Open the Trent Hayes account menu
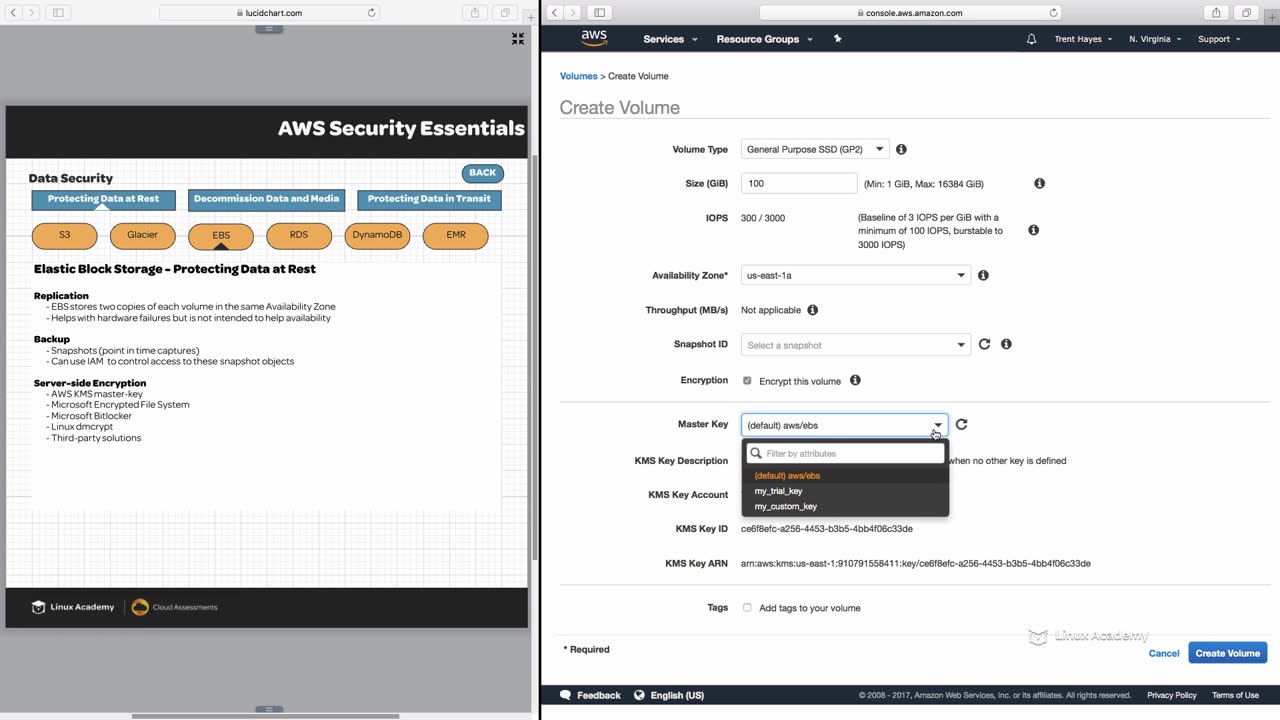1280x720 pixels. pyautogui.click(x=1083, y=39)
